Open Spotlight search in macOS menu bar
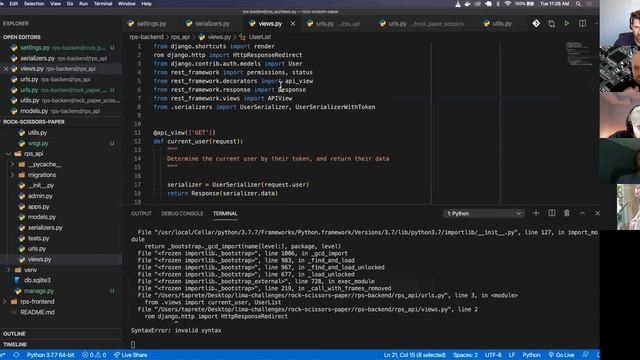Image resolution: width=640 pixels, height=360 pixels. pos(578,4)
